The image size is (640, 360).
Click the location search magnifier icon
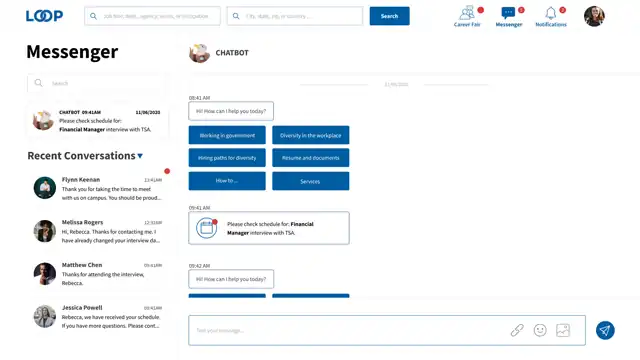point(236,16)
